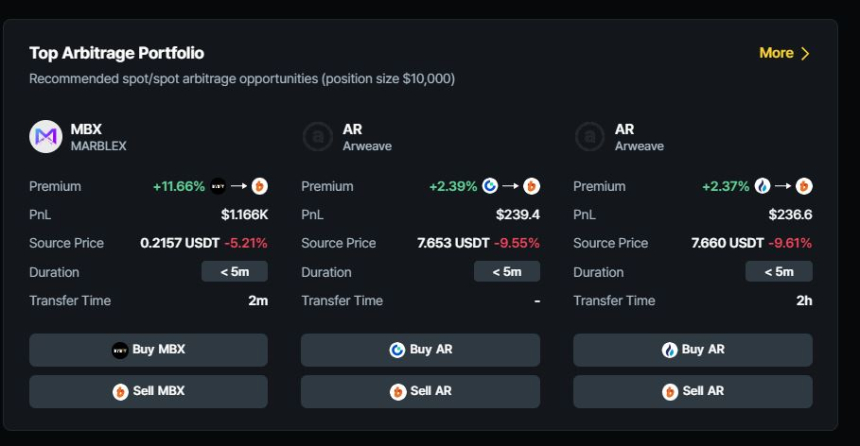The image size is (860, 446).
Task: Click destination exchange icon beside +2.39% premium
Action: pyautogui.click(x=532, y=186)
